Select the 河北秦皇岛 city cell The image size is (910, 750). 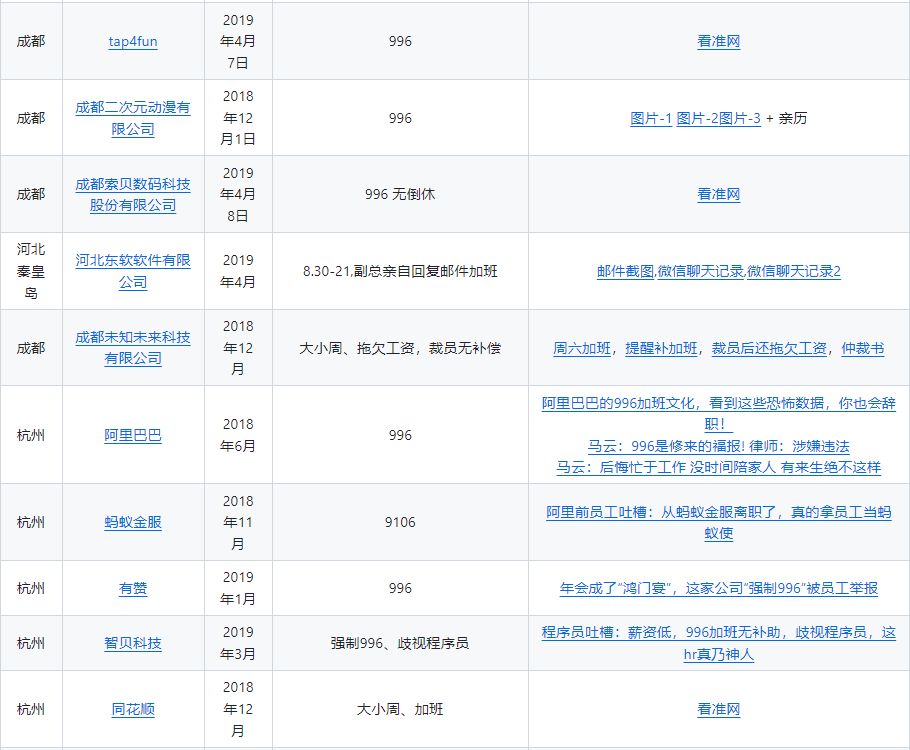31,272
